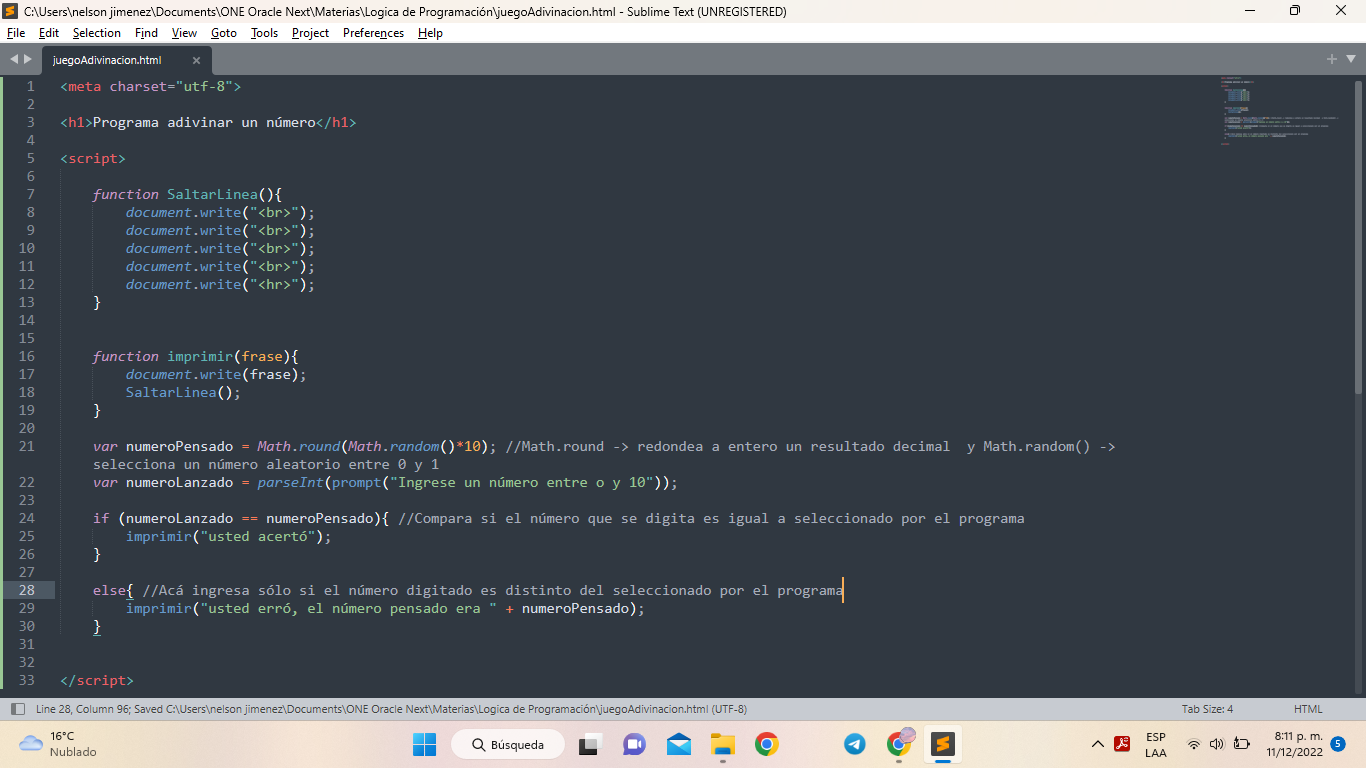Open the clock and calendar flyout
This screenshot has width=1366, height=768.
[x=1294, y=744]
